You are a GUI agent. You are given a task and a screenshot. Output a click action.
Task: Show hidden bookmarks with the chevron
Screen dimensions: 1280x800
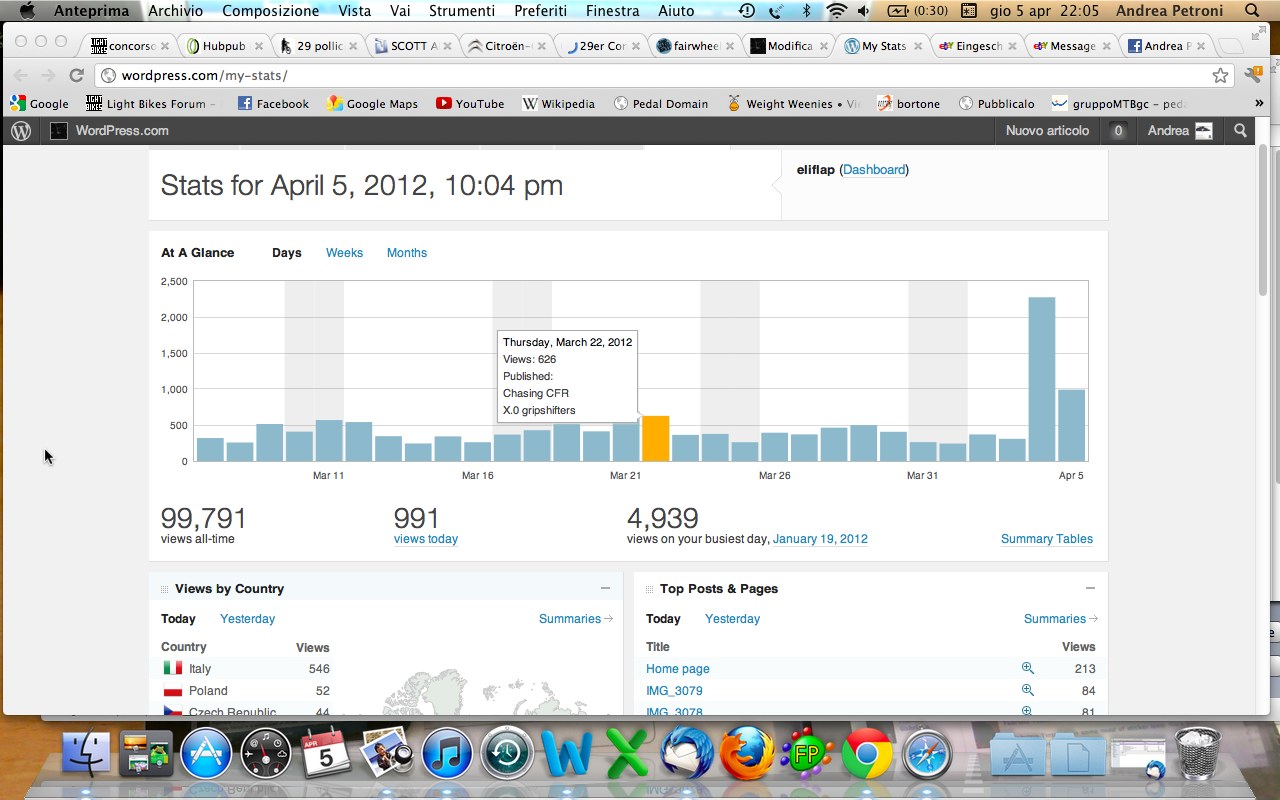[x=1258, y=103]
